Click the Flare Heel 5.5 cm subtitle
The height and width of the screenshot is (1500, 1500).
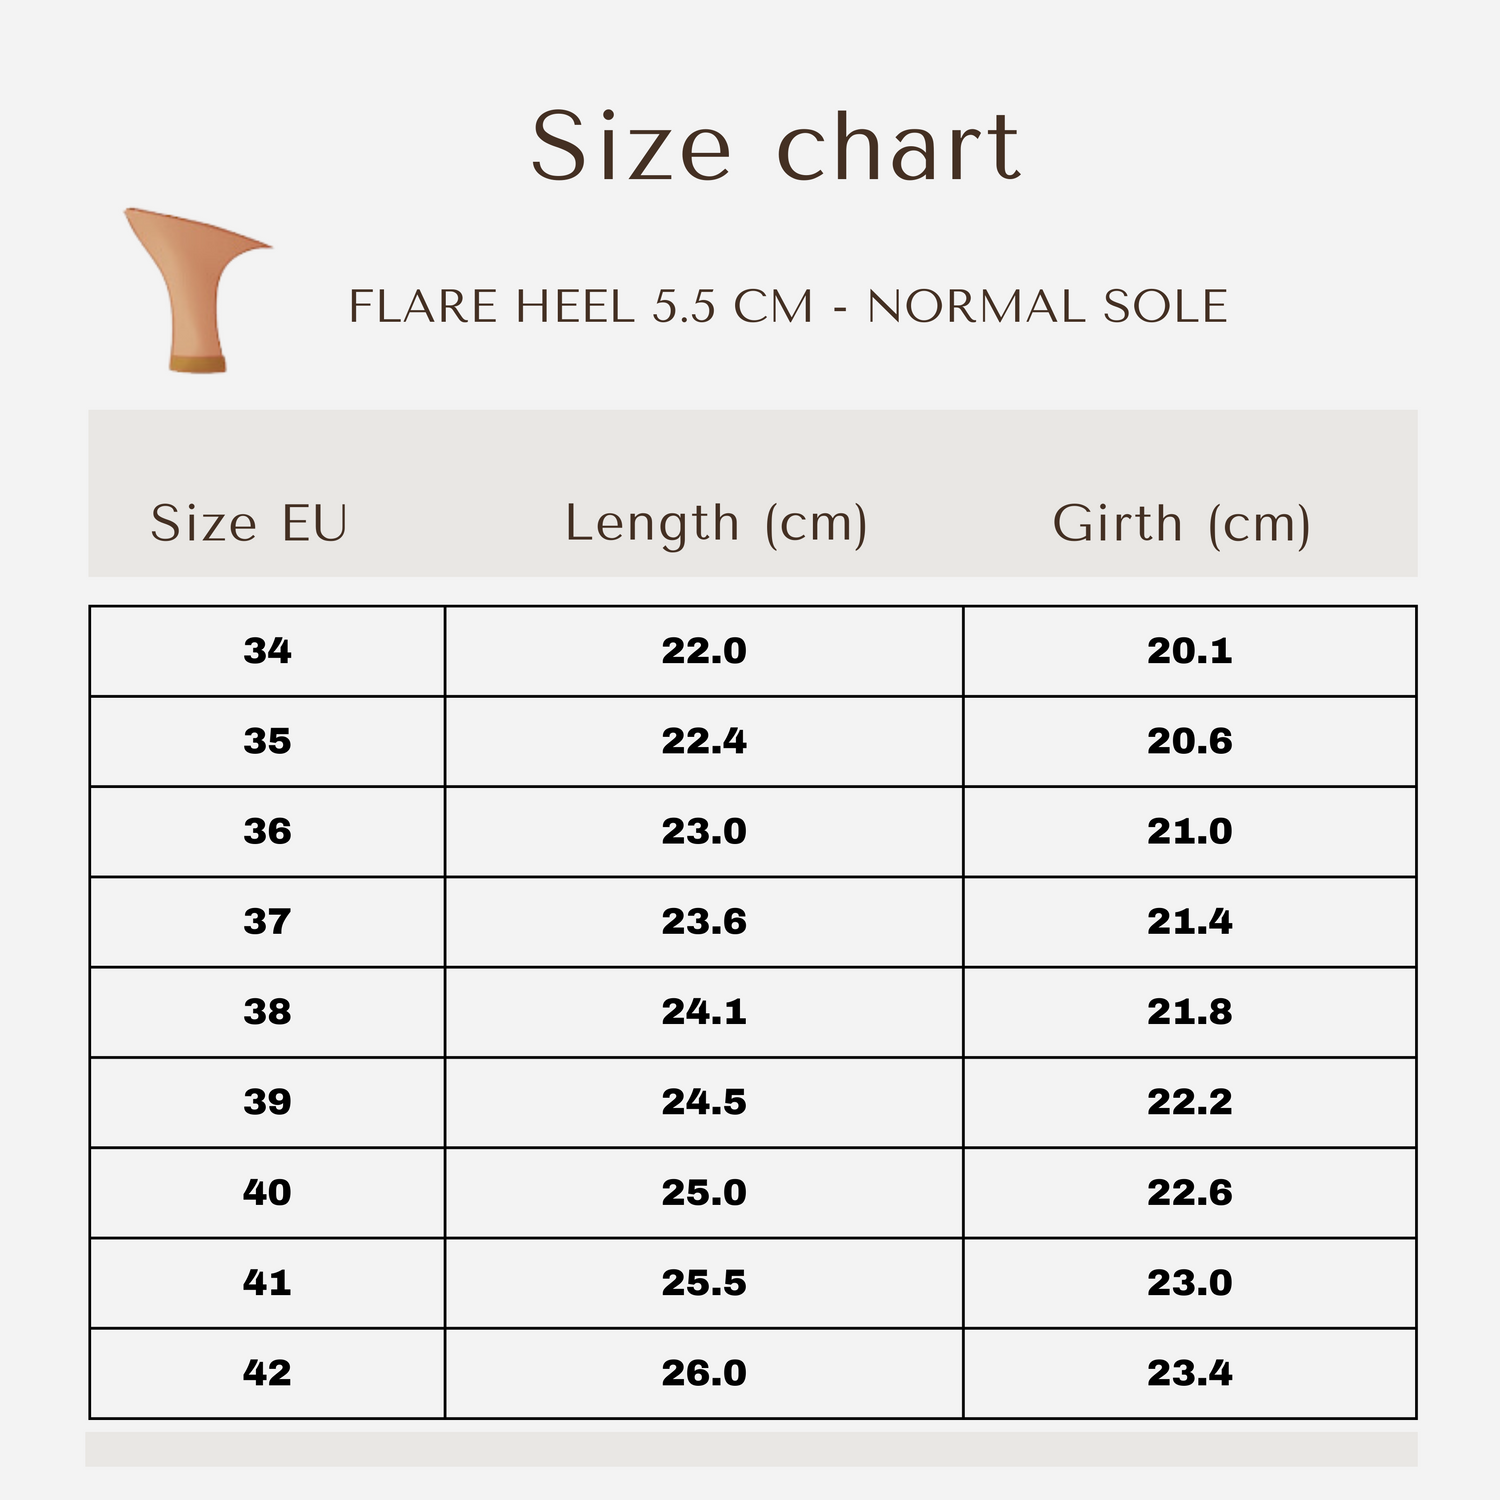pos(788,306)
